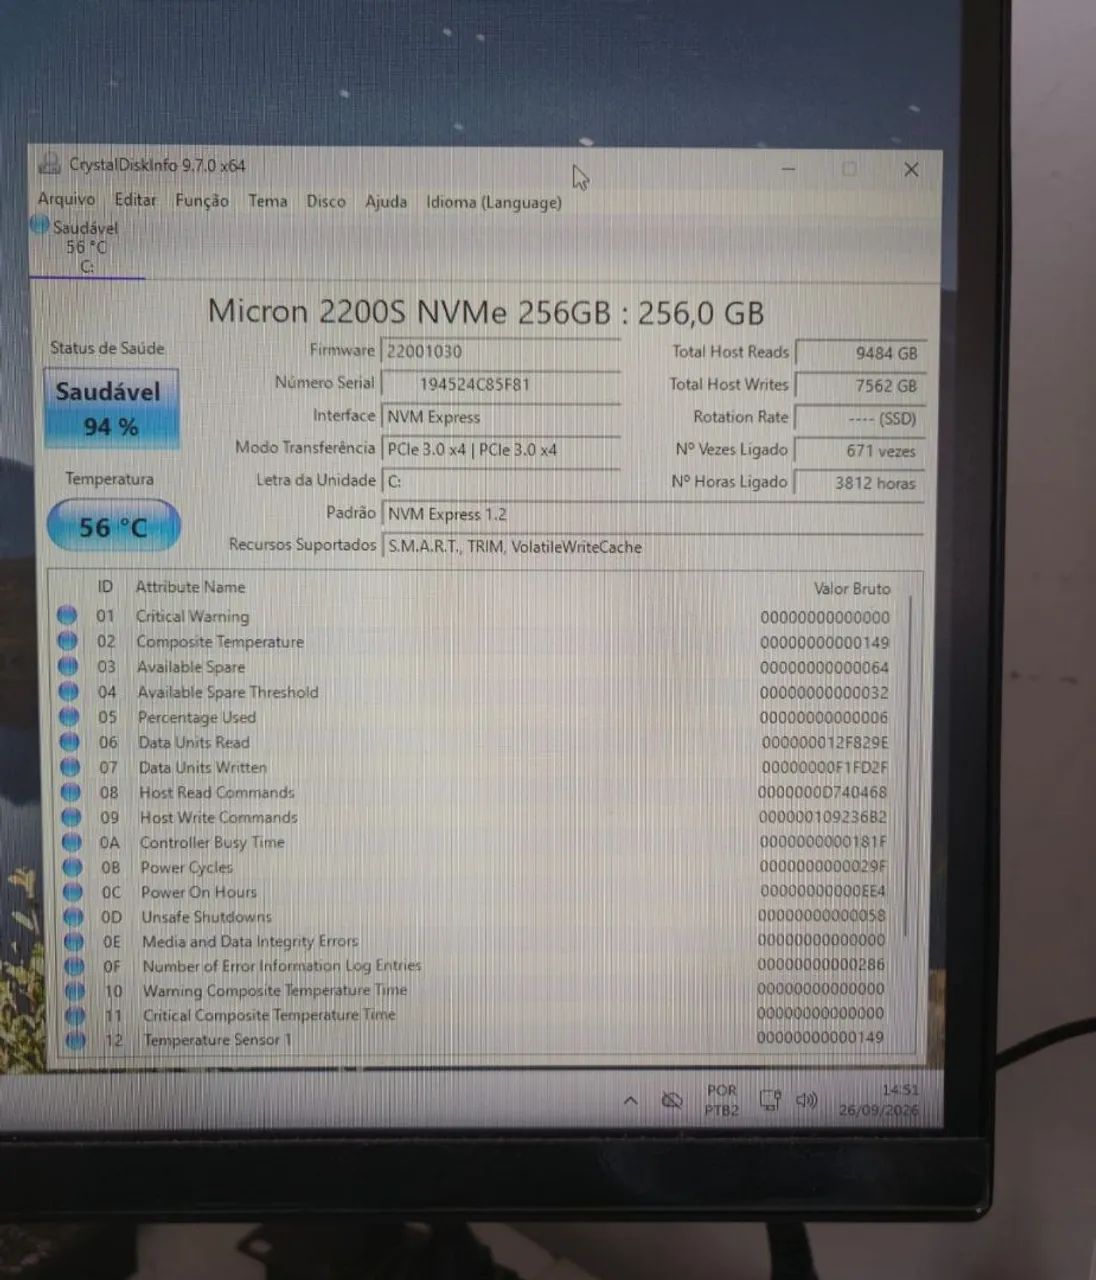Click the Nº Horas Ligado value 3812 horas
Image resolution: width=1096 pixels, height=1280 pixels.
point(860,482)
